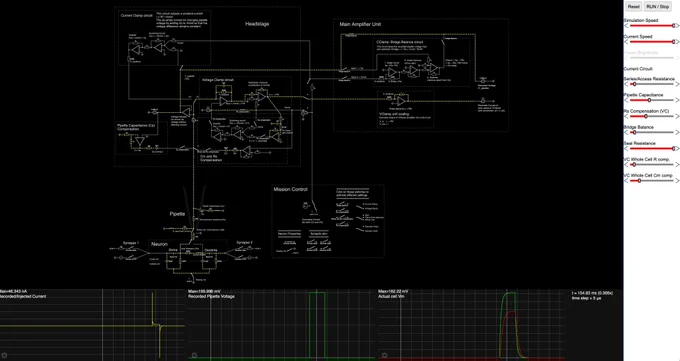Image resolution: width=680 pixels, height=361 pixels.
Task: Click the simulation time readout text
Action: (592, 293)
